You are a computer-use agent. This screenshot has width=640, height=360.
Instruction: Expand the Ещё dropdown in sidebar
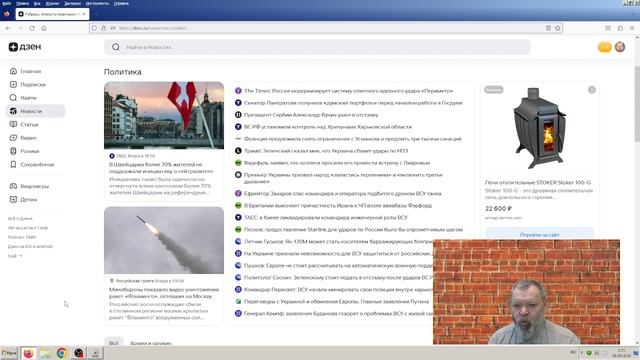(x=15, y=256)
